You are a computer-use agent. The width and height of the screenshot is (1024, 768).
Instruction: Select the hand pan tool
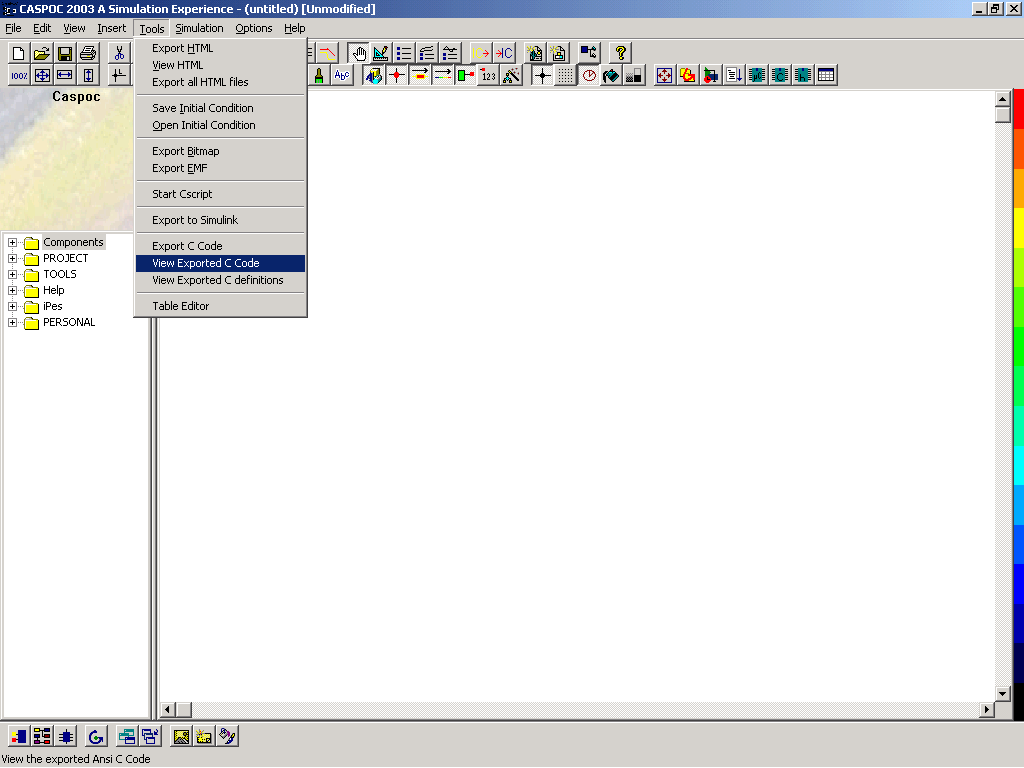(359, 54)
